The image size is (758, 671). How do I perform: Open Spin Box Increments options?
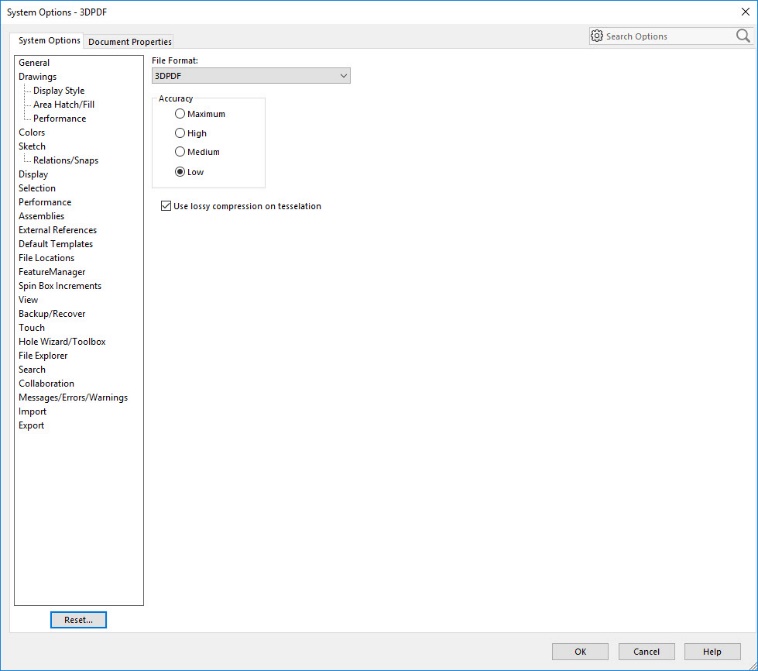click(x=60, y=286)
